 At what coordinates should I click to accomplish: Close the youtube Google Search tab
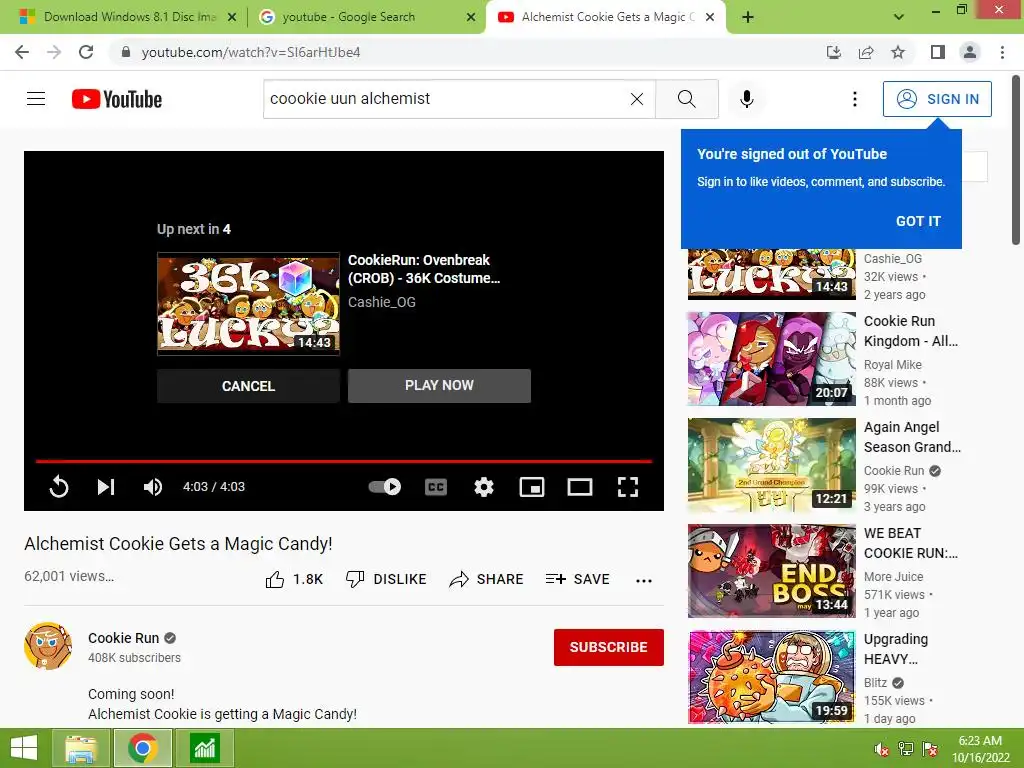471,18
